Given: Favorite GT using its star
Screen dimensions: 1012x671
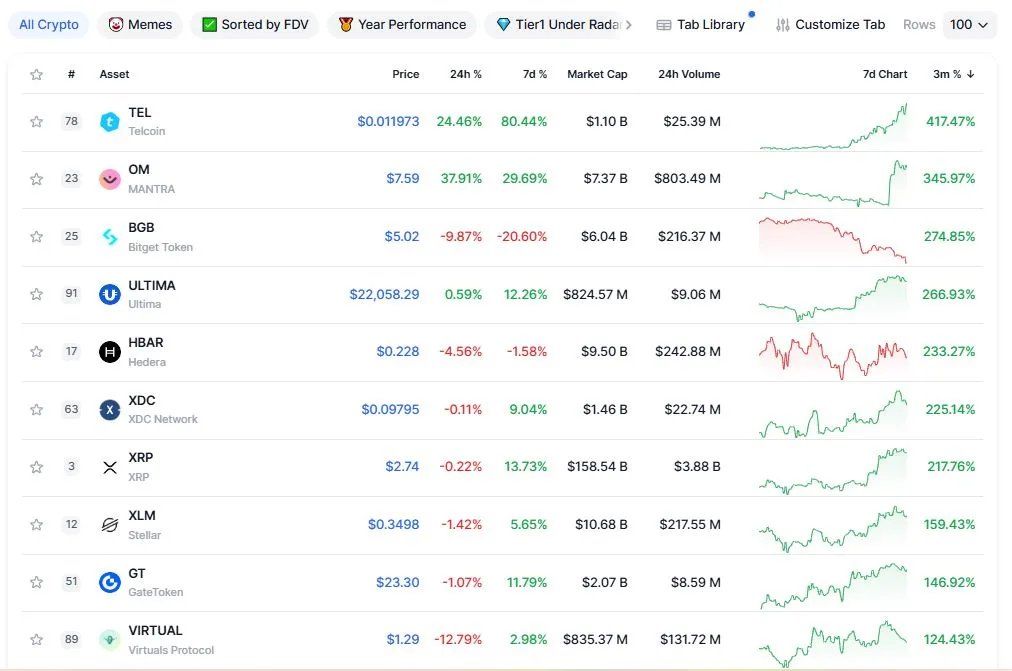Looking at the screenshot, I should click(37, 582).
